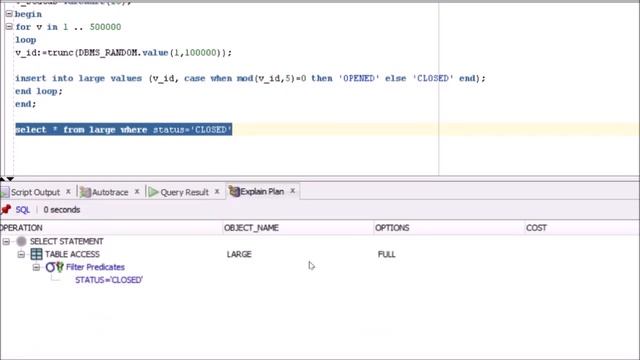The height and width of the screenshot is (360, 640).
Task: Click the Filter Predicates icon
Action: [55, 267]
